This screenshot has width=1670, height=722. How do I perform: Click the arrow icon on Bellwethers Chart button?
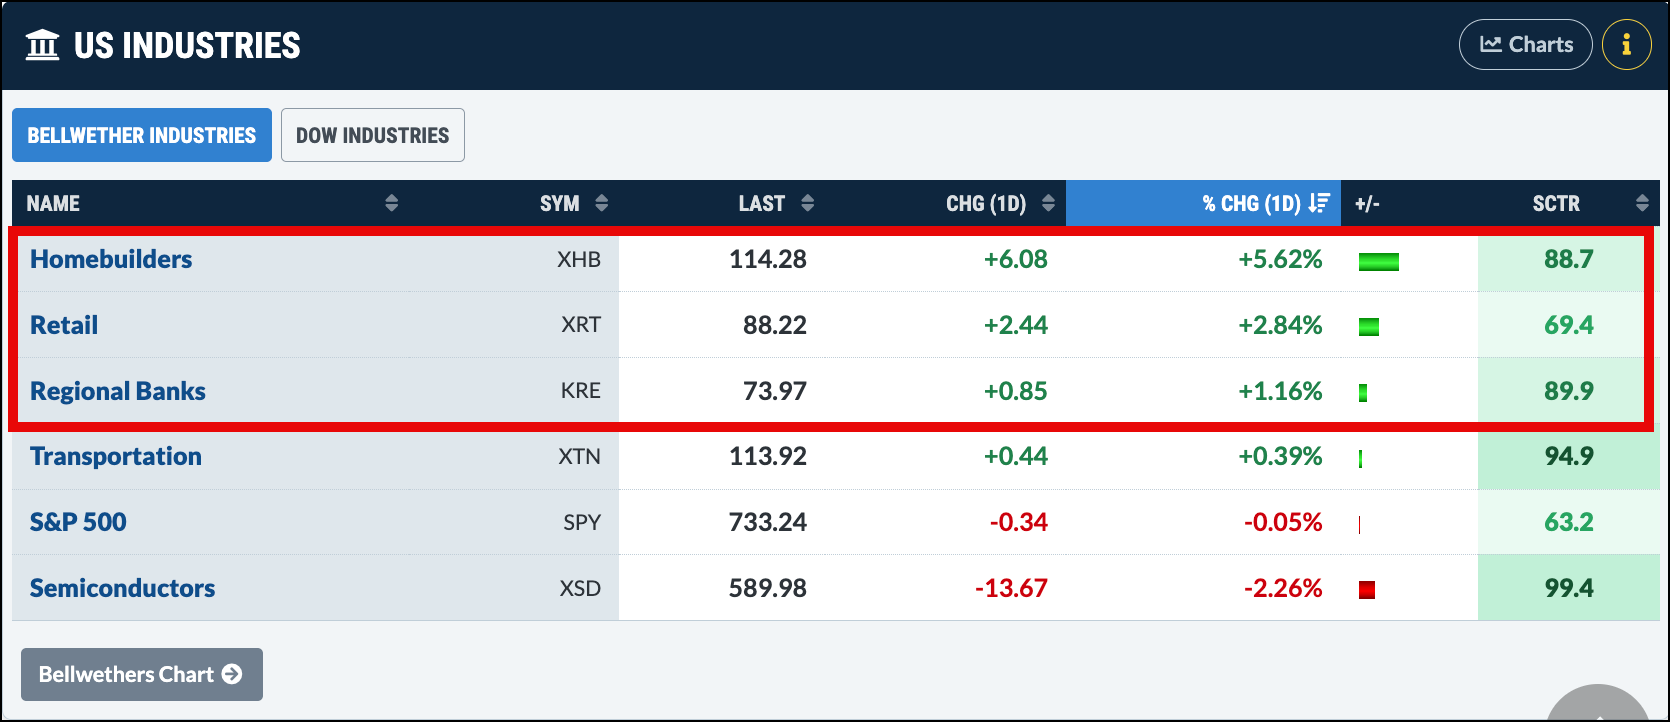[x=232, y=674]
